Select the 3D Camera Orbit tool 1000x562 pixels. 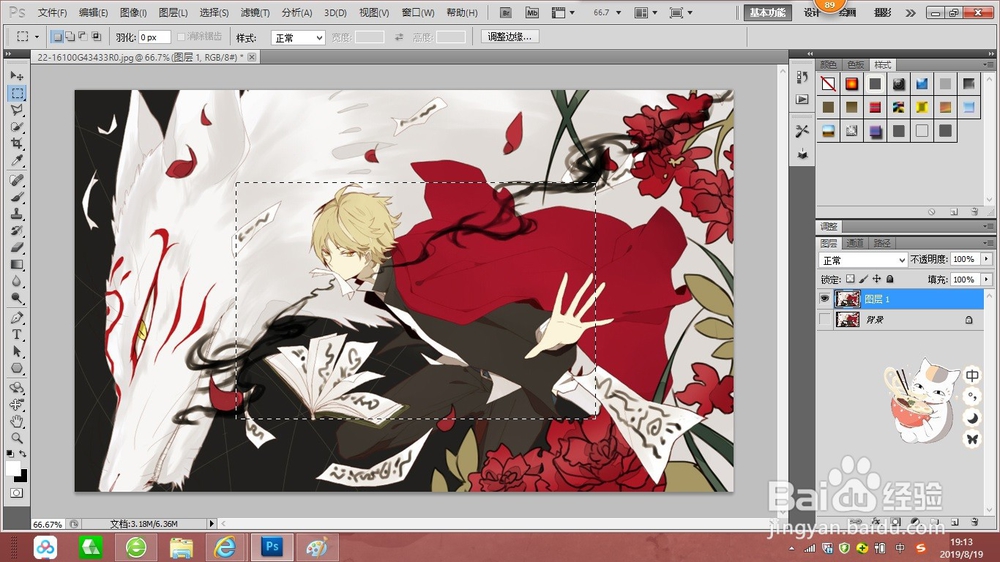[x=17, y=404]
